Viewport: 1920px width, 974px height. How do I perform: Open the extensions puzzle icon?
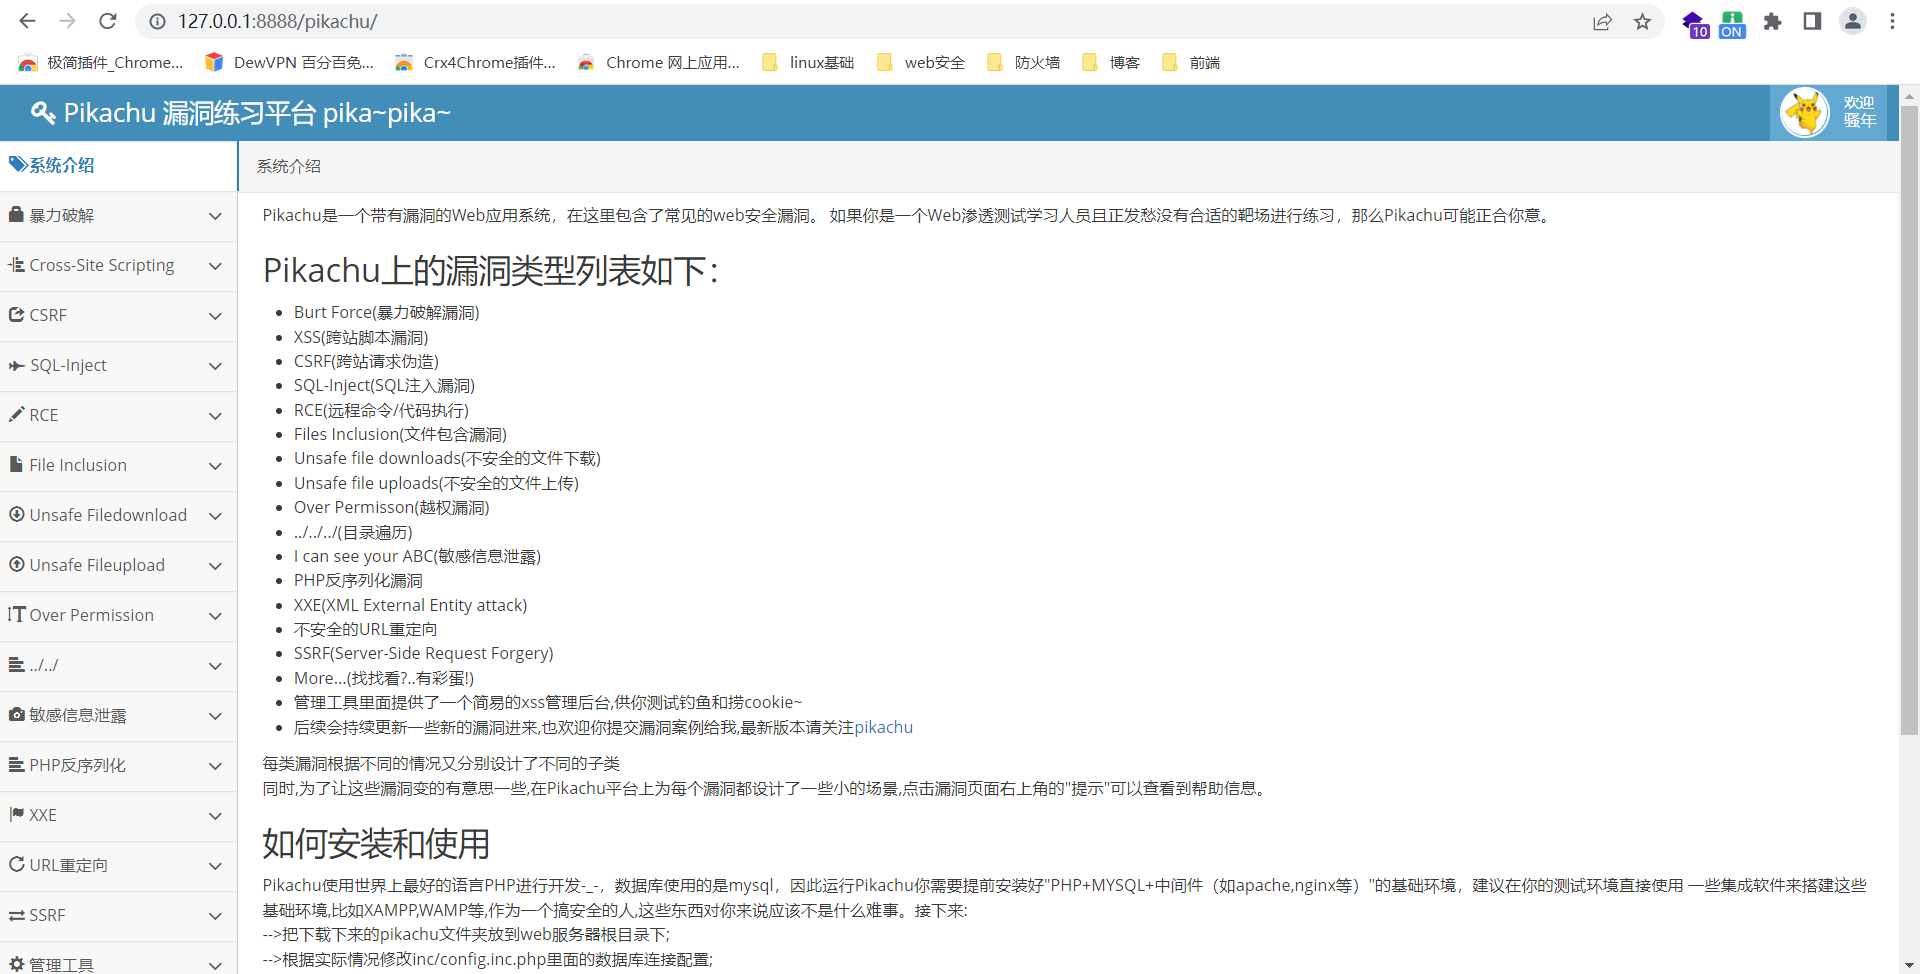click(1772, 21)
